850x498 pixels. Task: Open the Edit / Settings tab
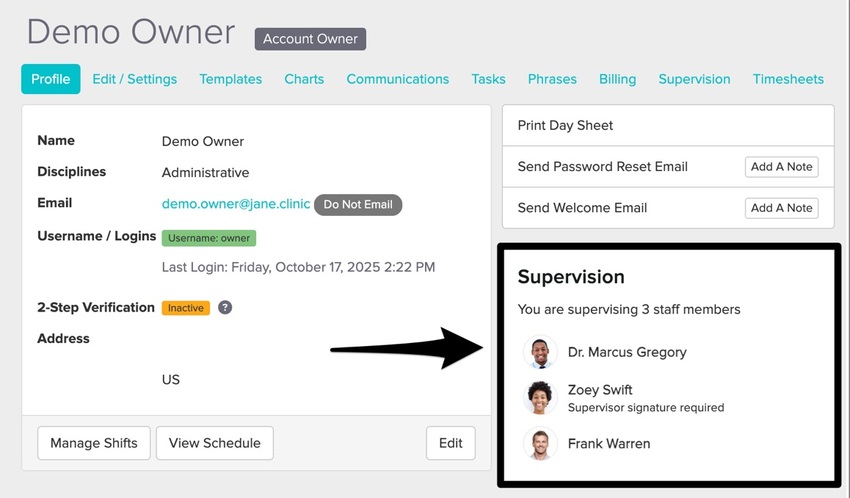pos(134,79)
